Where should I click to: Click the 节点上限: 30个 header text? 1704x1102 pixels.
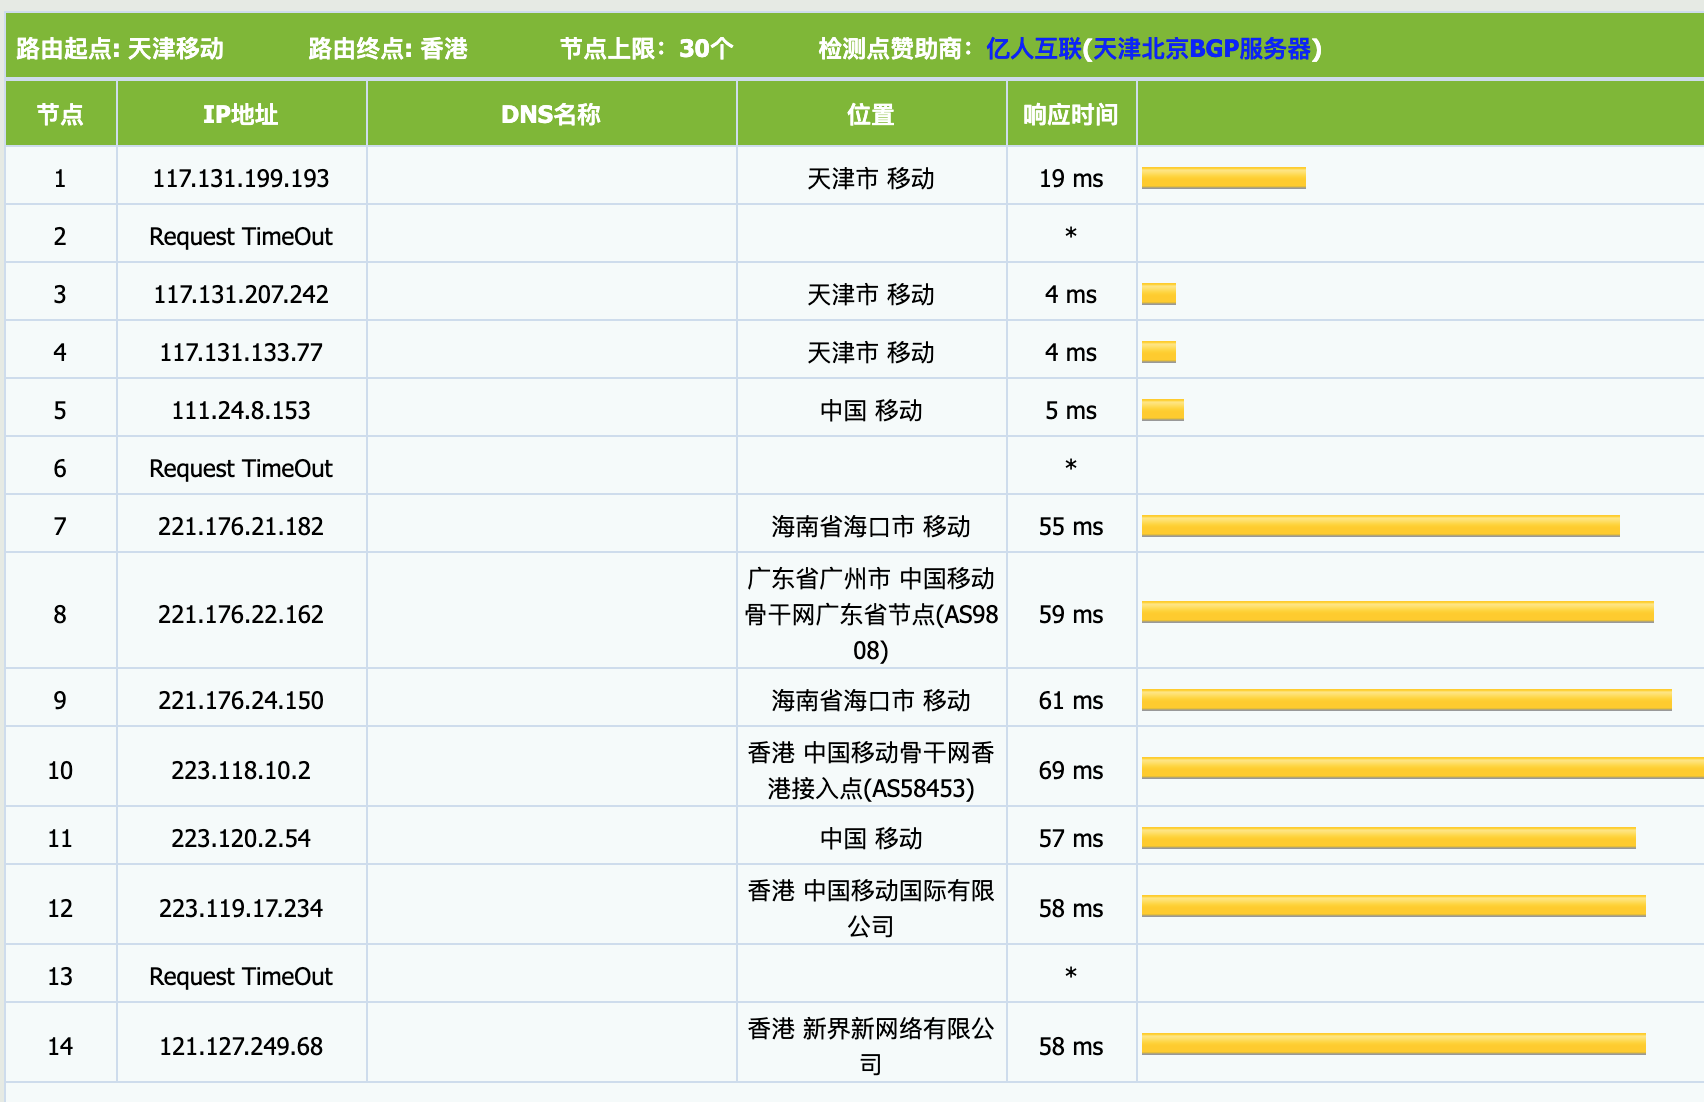tap(645, 46)
